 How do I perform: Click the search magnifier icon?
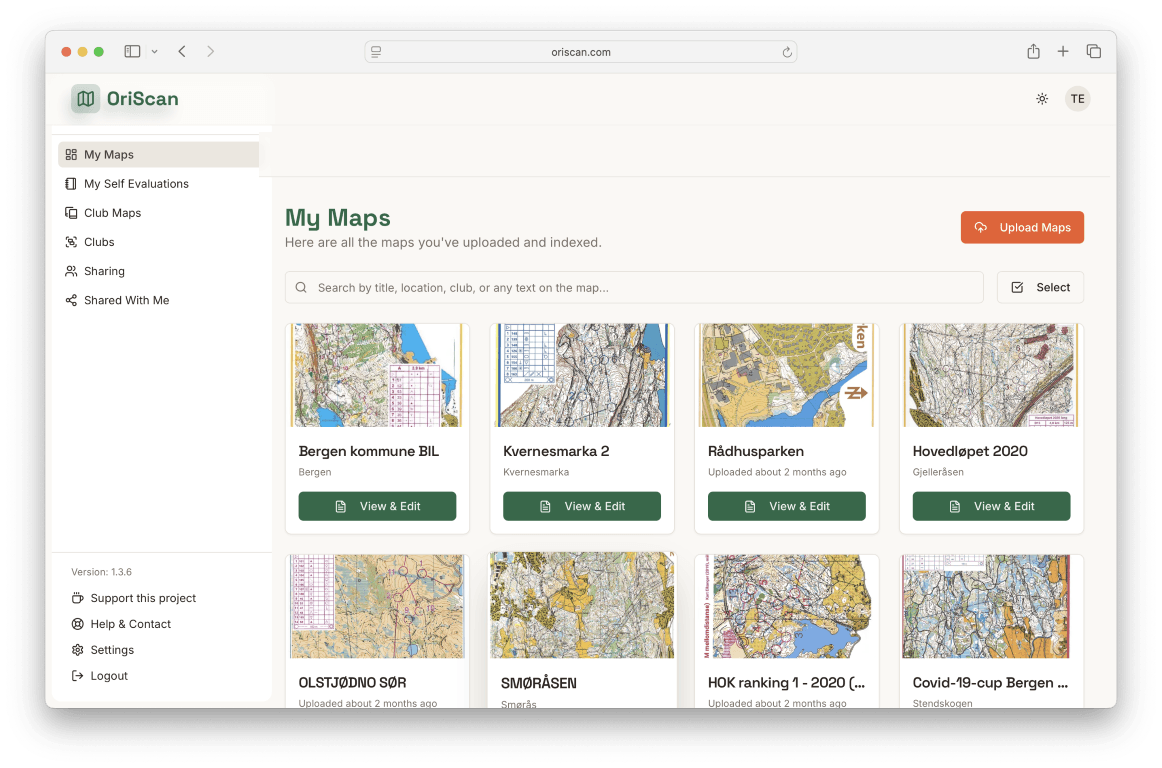click(301, 288)
